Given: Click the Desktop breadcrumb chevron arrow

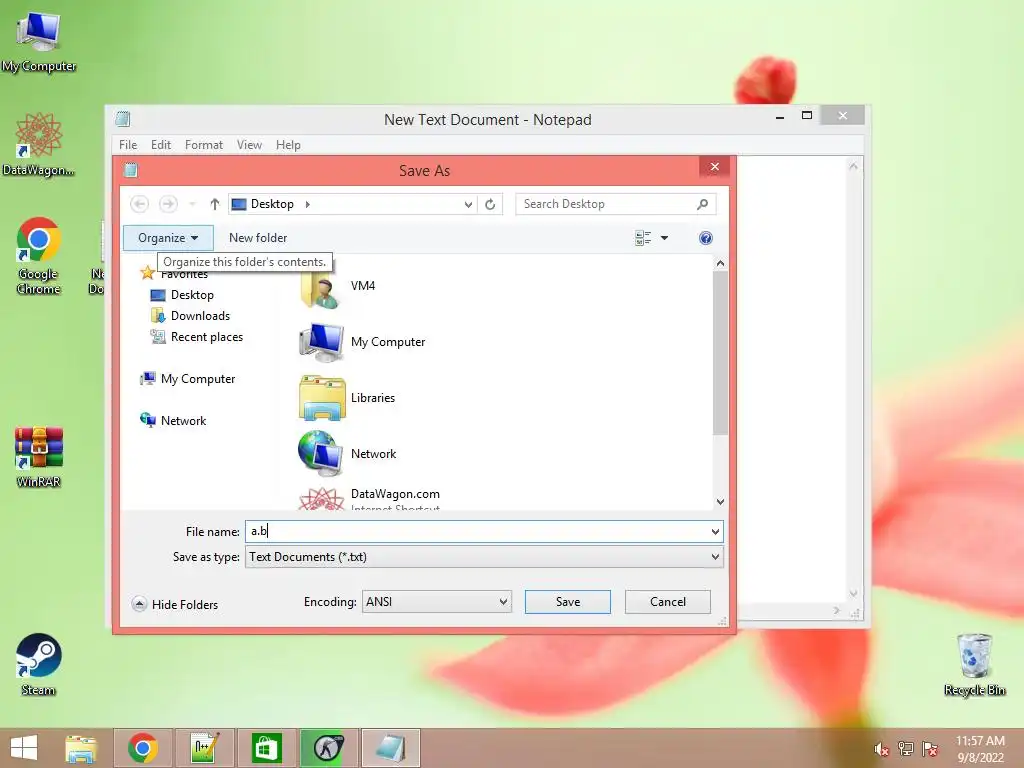Looking at the screenshot, I should click(x=308, y=204).
